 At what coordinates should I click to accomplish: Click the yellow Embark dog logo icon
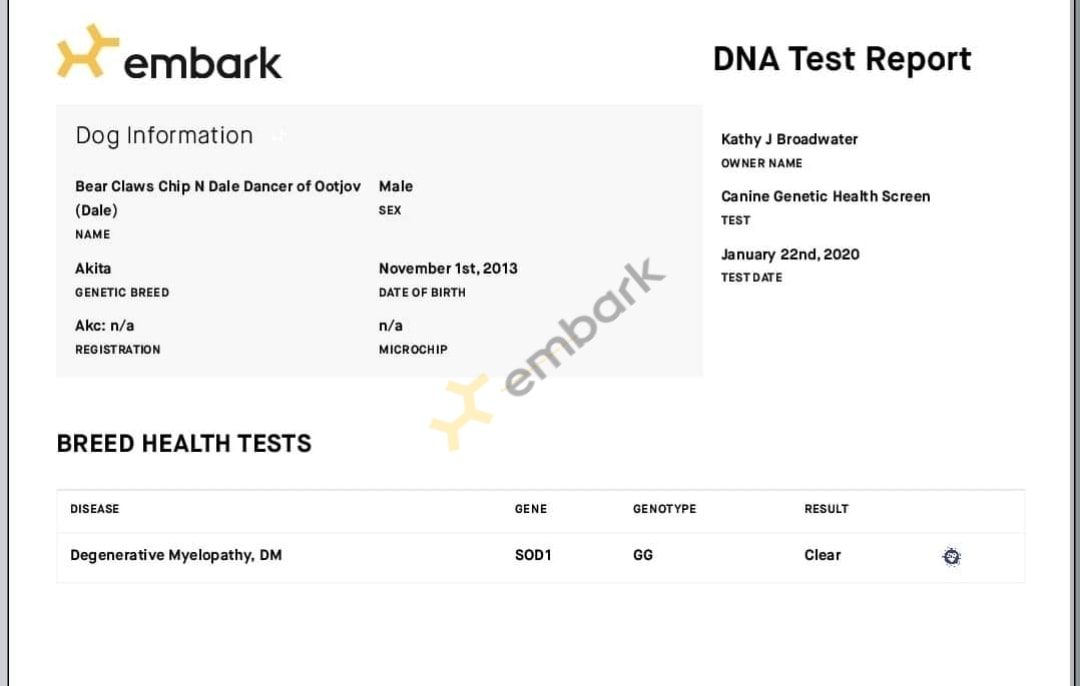(87, 52)
